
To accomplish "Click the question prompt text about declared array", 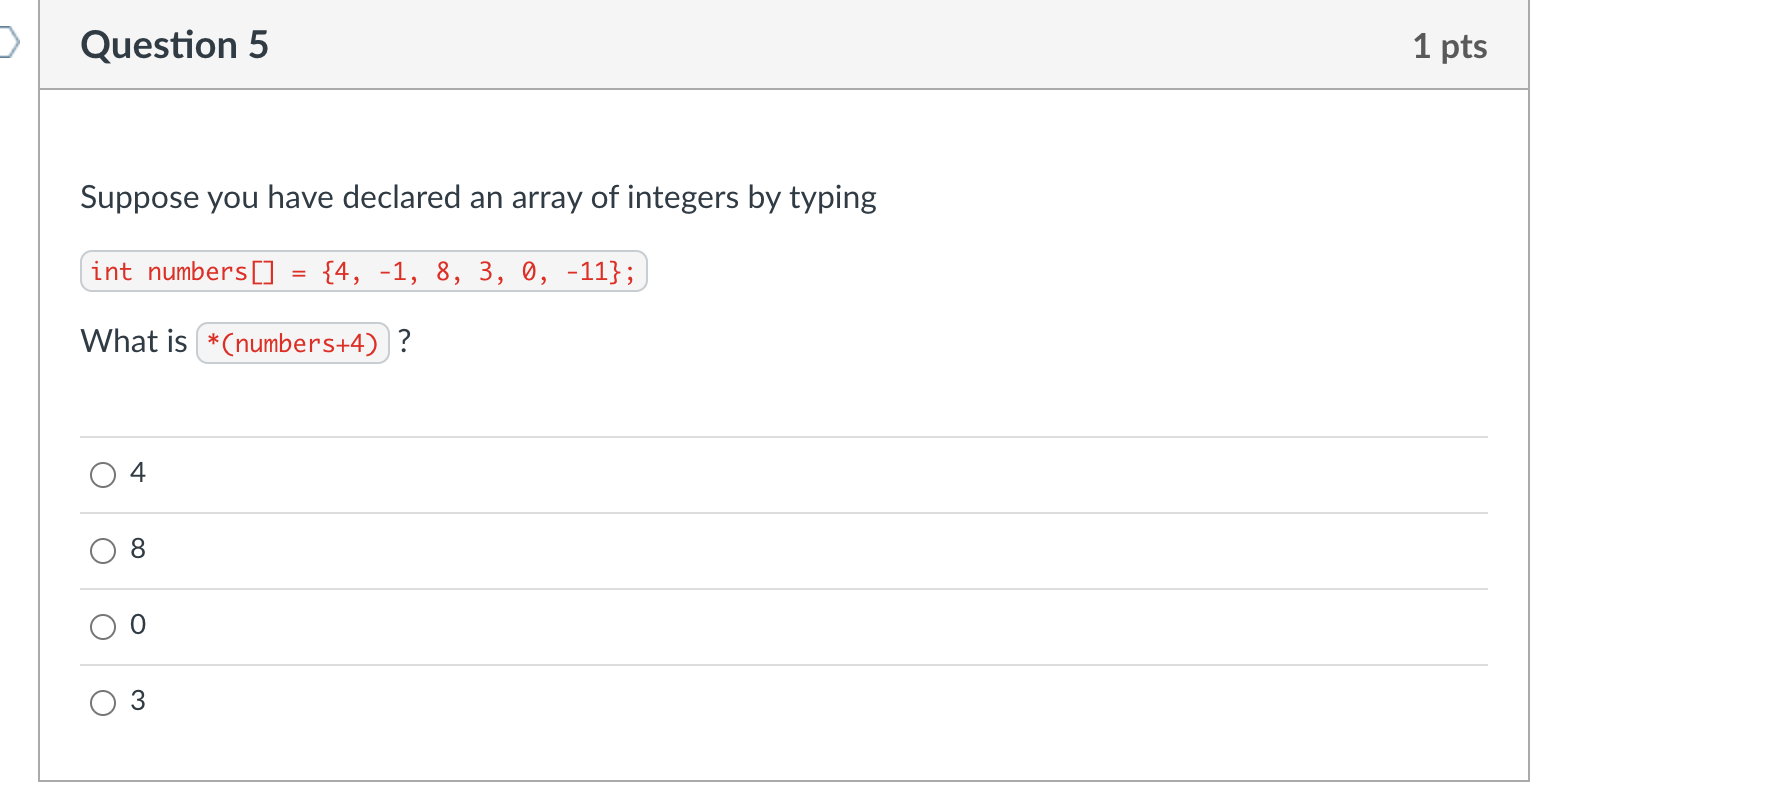I will (478, 197).
